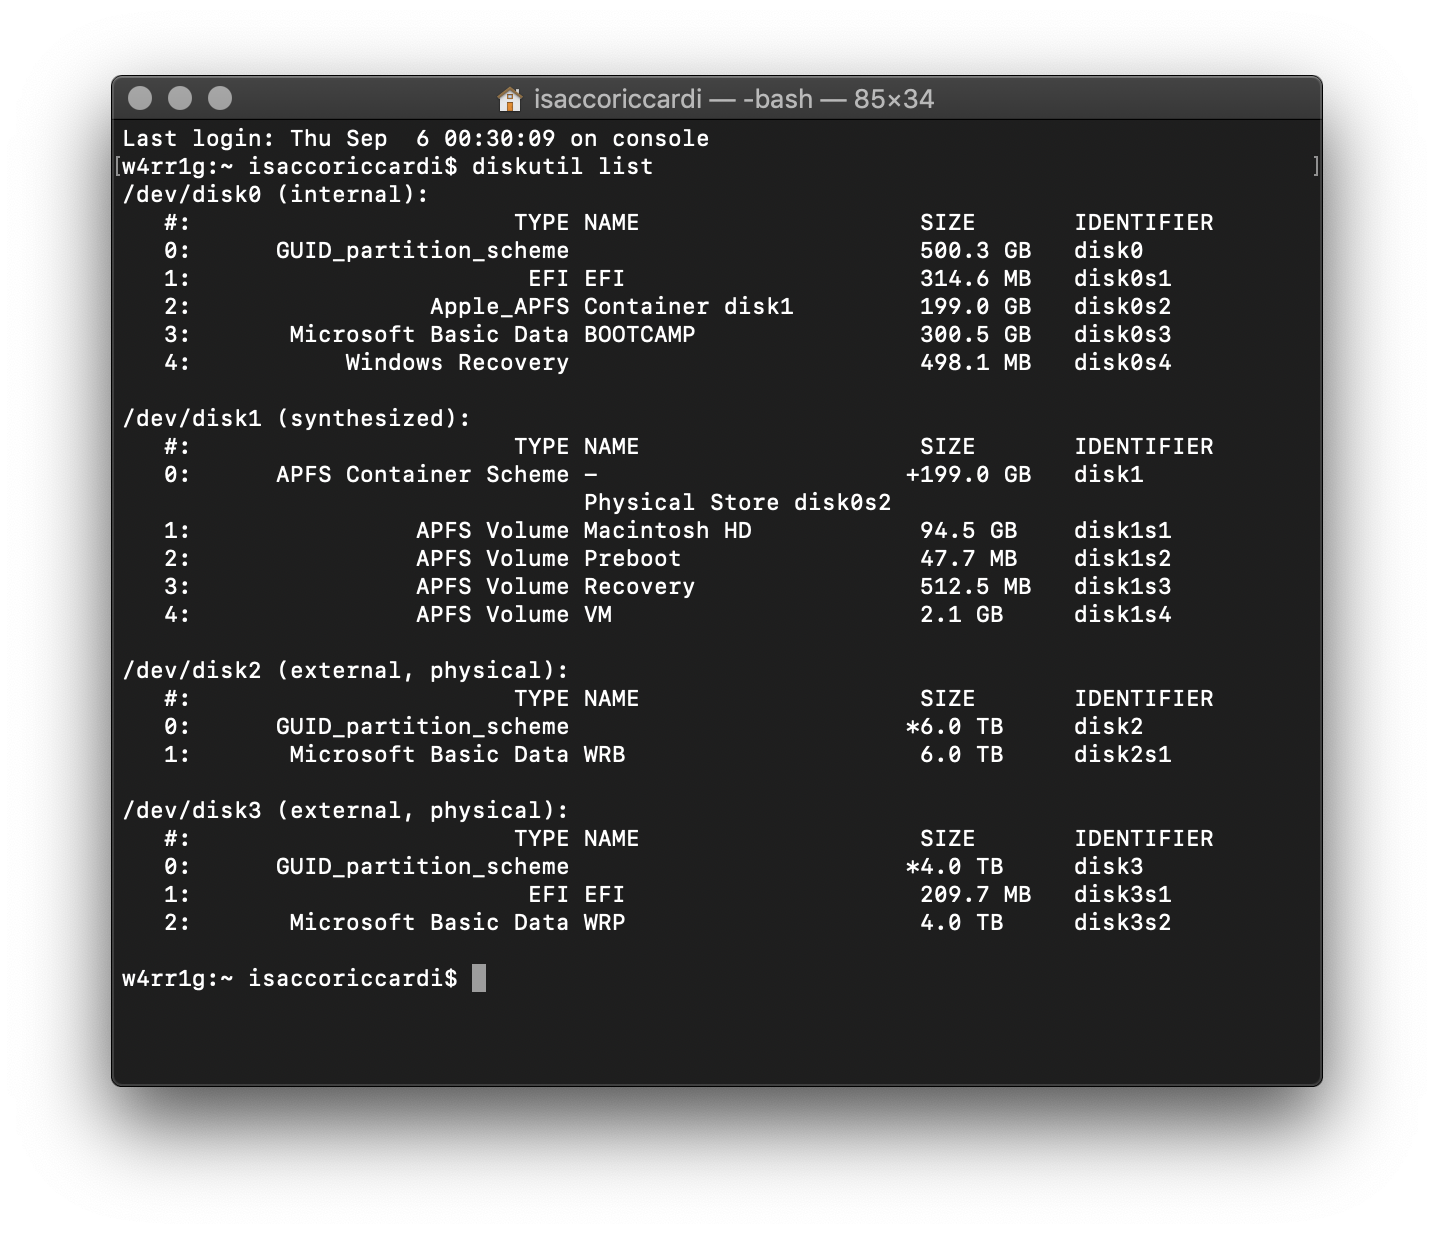Click the green zoom window button
1434x1234 pixels.
220,98
